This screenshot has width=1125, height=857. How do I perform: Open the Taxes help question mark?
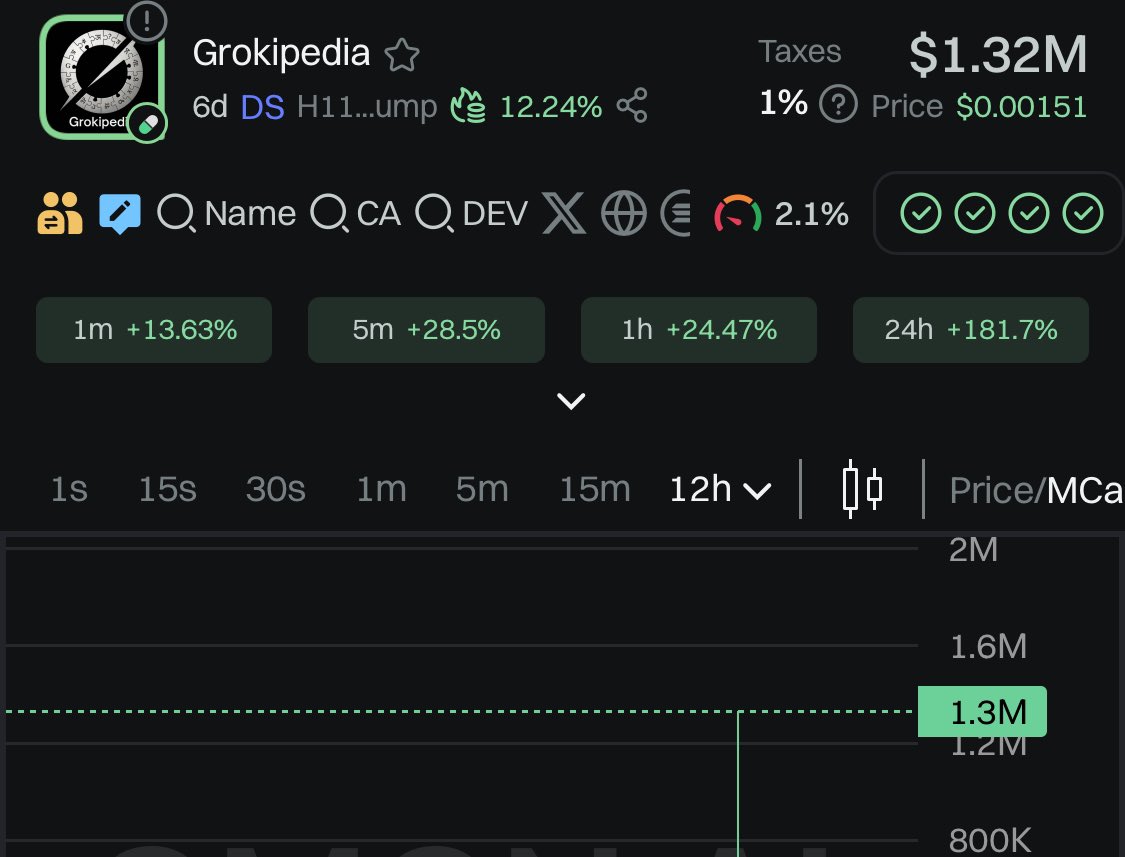[838, 105]
